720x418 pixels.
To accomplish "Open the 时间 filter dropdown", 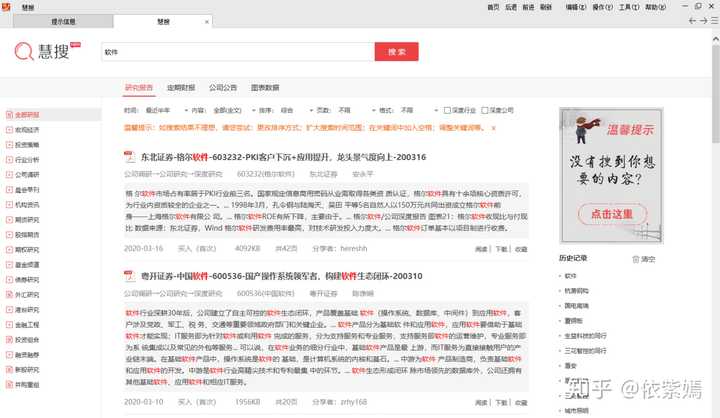I will click(166, 110).
